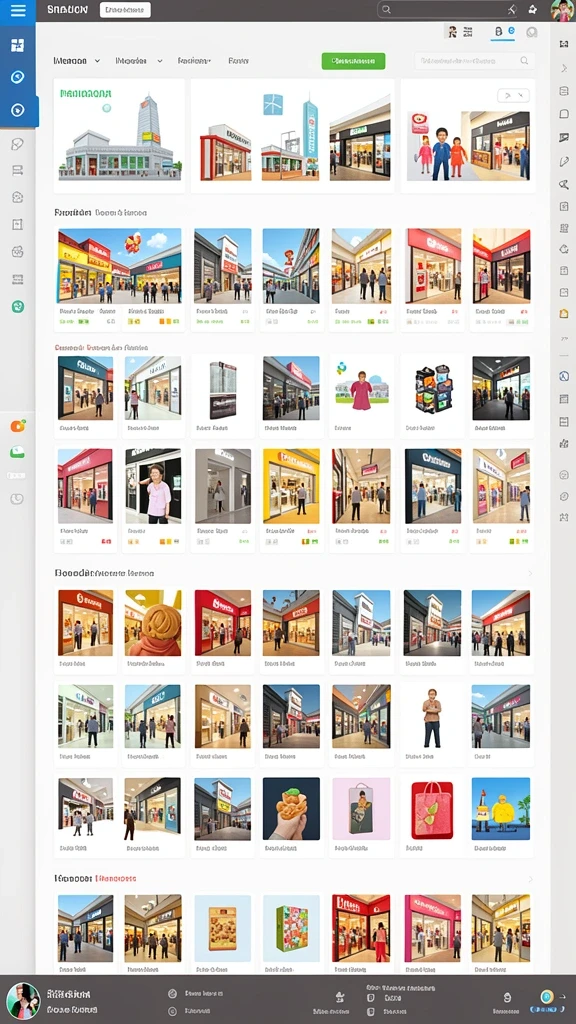Click the notification bell in top bar

[532, 10]
